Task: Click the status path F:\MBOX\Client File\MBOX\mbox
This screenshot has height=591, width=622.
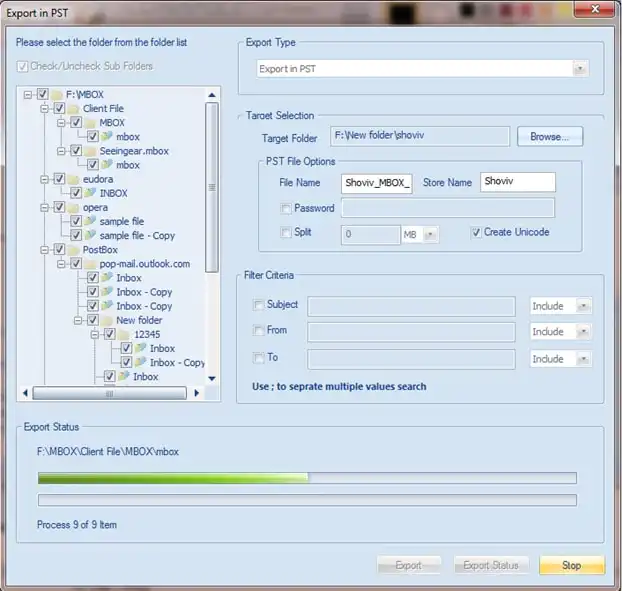Action: click(108, 452)
